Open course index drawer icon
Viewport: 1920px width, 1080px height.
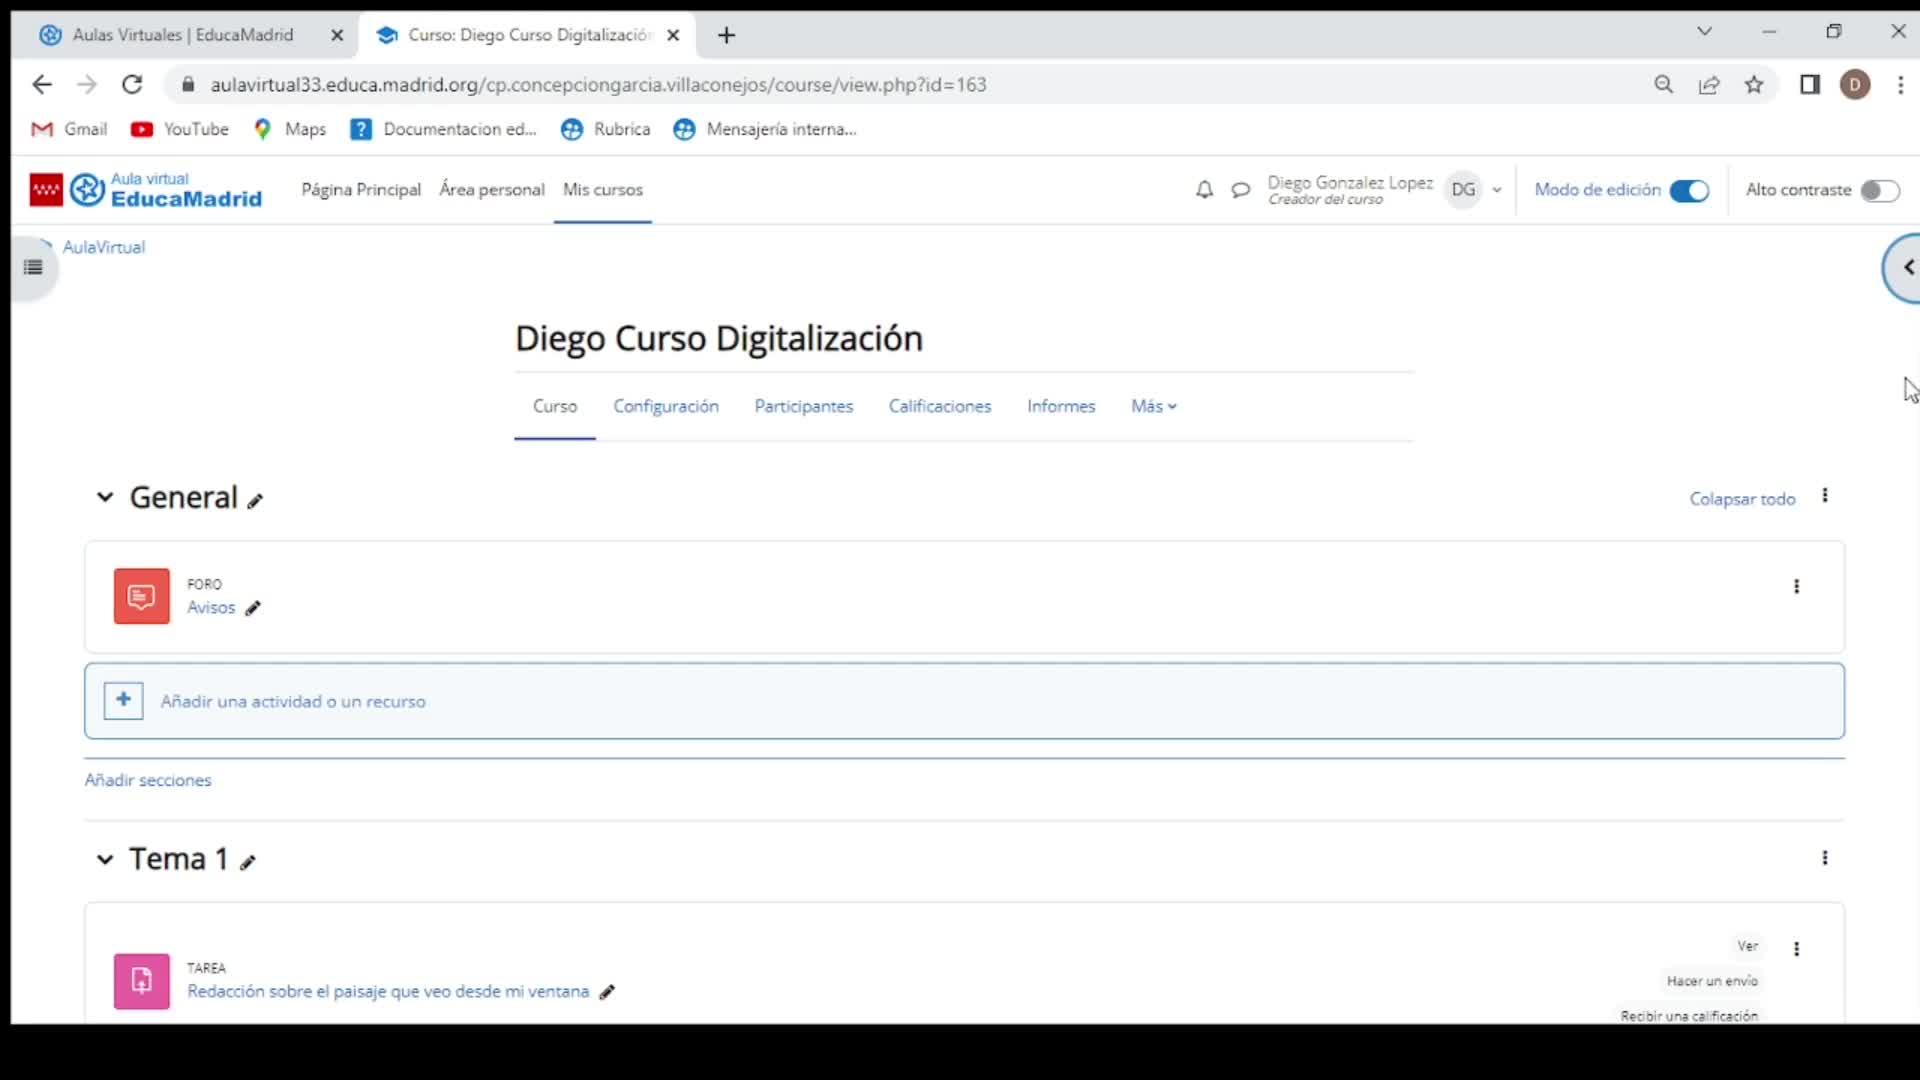coord(33,267)
